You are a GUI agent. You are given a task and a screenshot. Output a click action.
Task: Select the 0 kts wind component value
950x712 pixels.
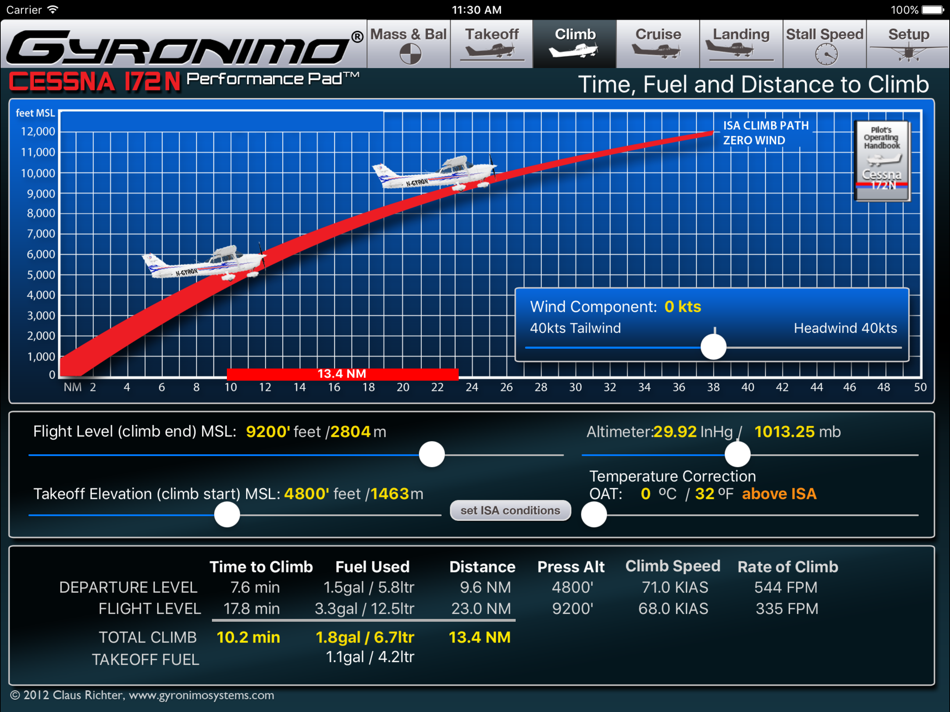(x=683, y=307)
